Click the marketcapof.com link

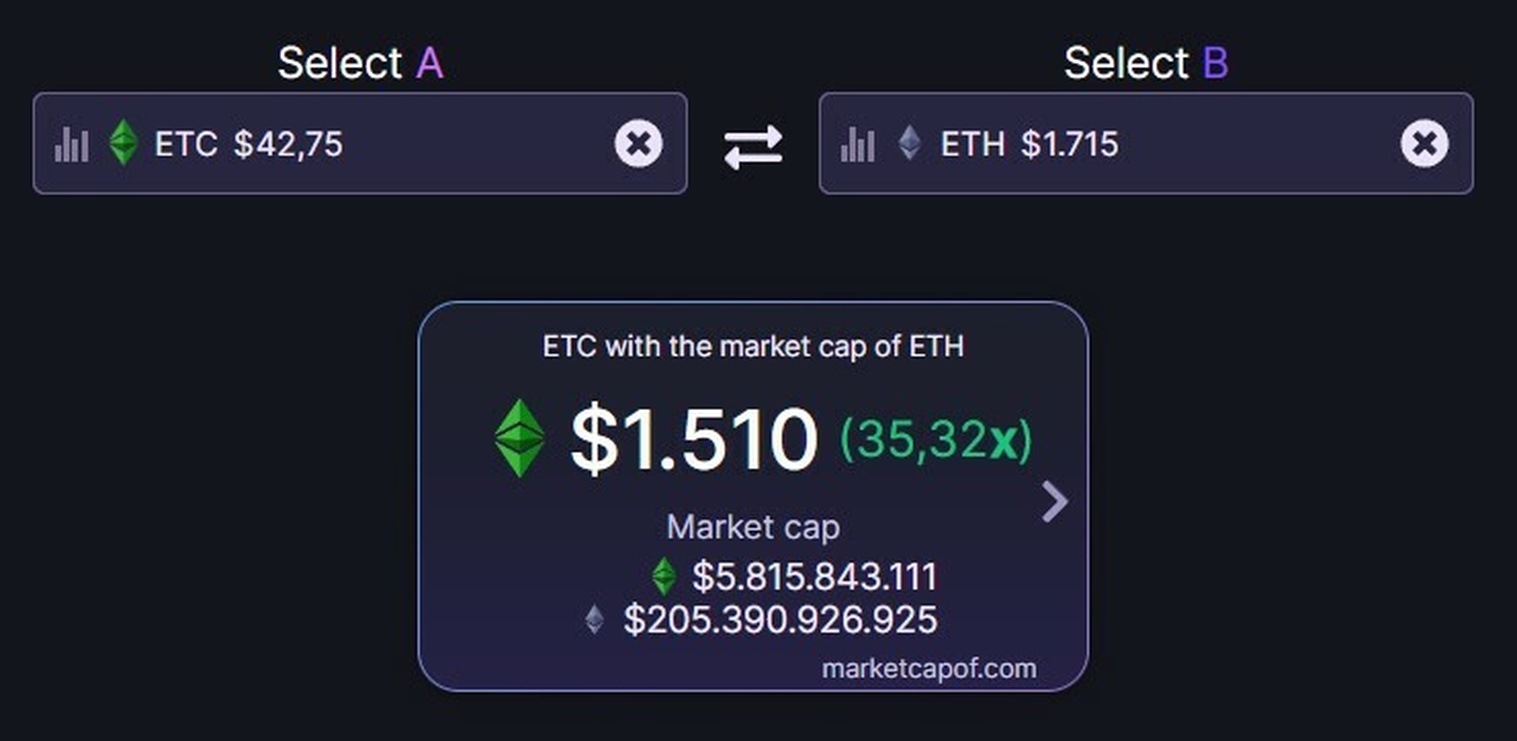[x=929, y=668]
